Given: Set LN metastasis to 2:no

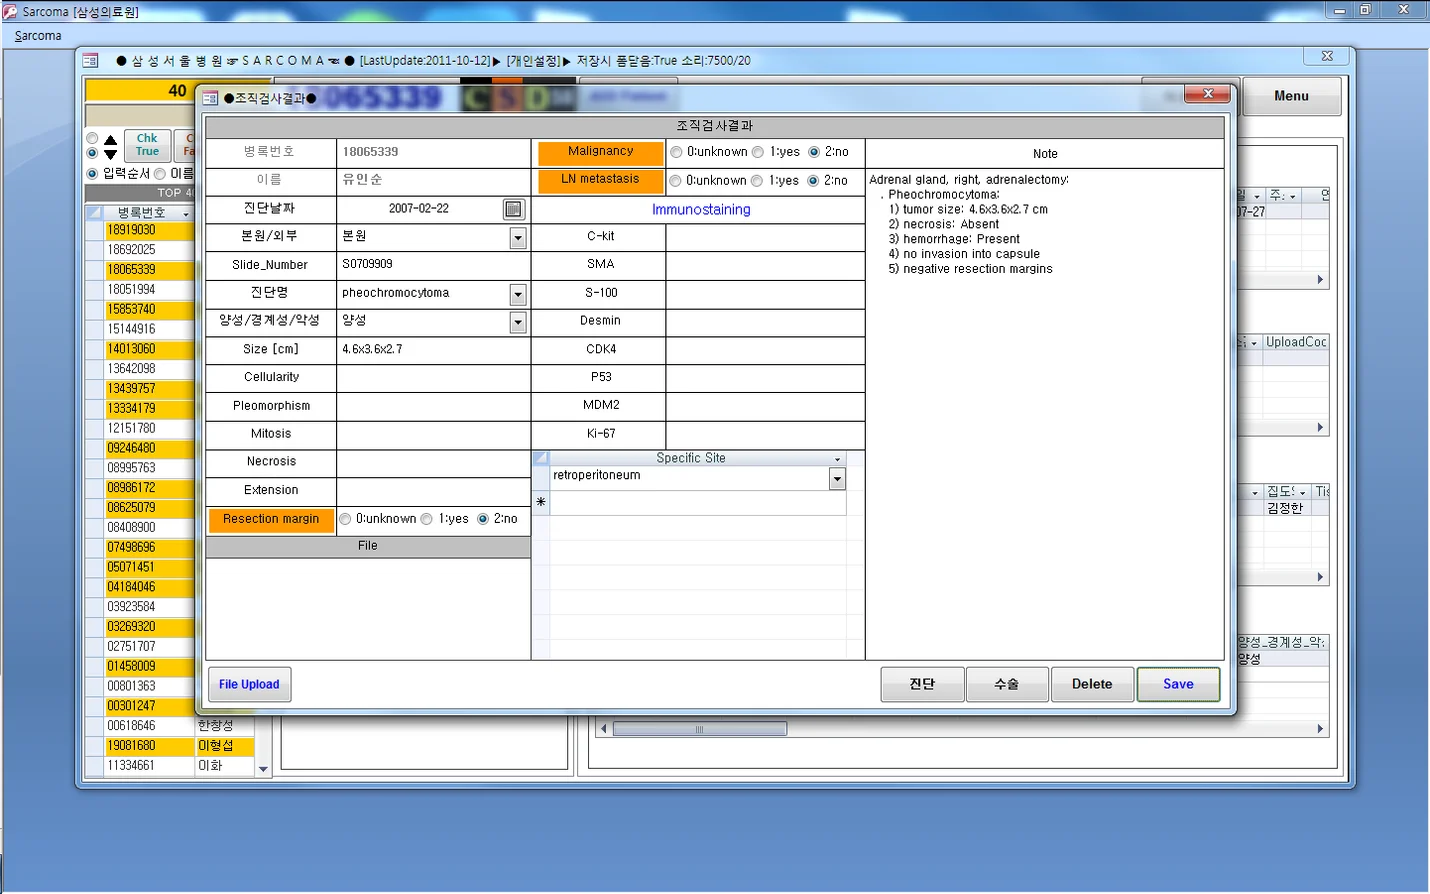Looking at the screenshot, I should pyautogui.click(x=813, y=181).
